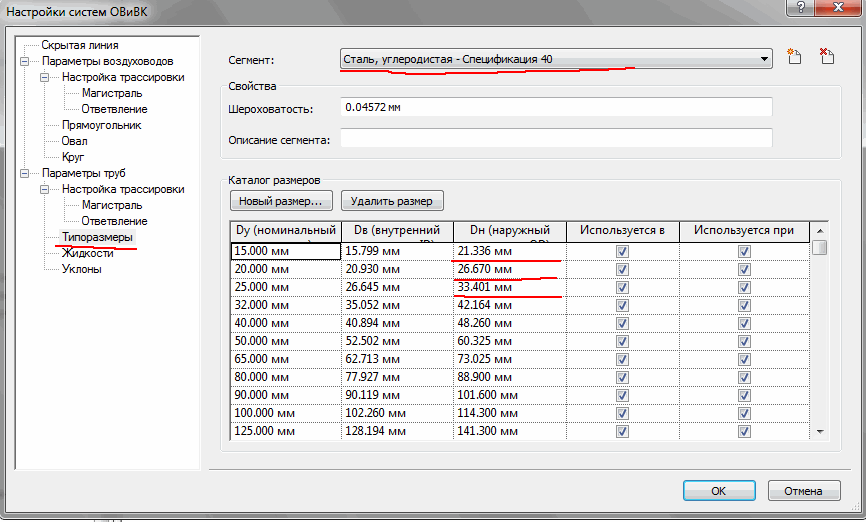Select Уклоны in the tree
866x522 pixels.
pos(81,270)
